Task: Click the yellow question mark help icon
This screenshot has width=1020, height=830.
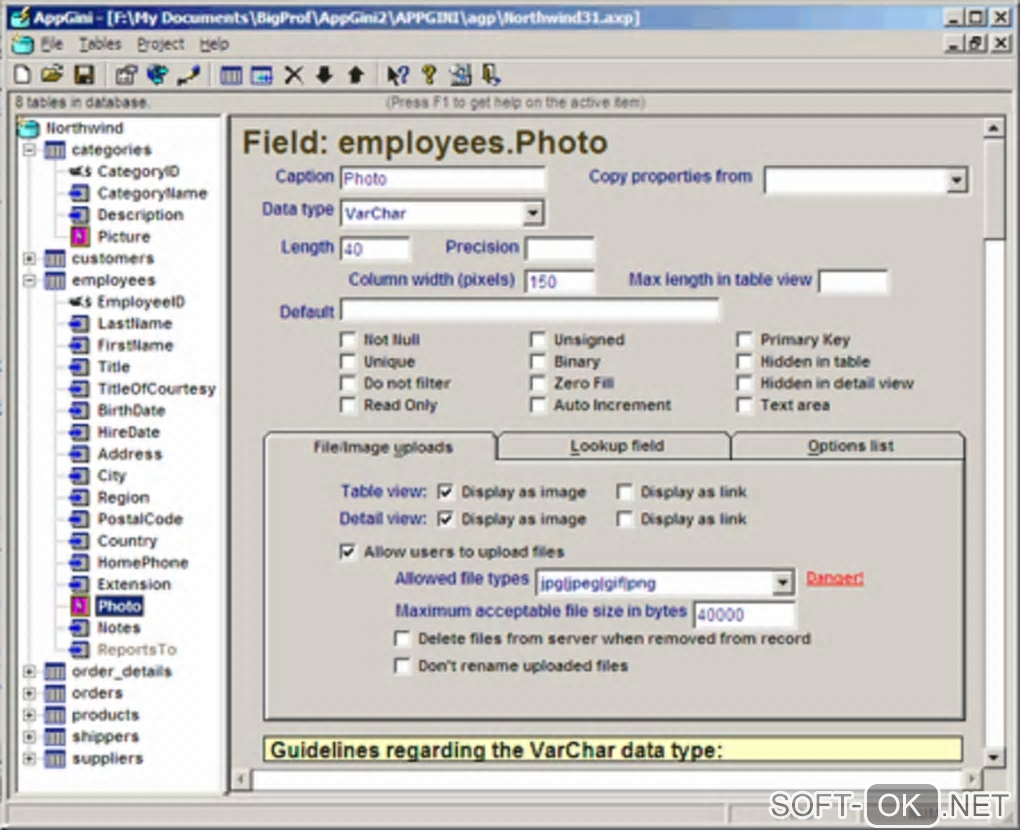Action: (429, 75)
